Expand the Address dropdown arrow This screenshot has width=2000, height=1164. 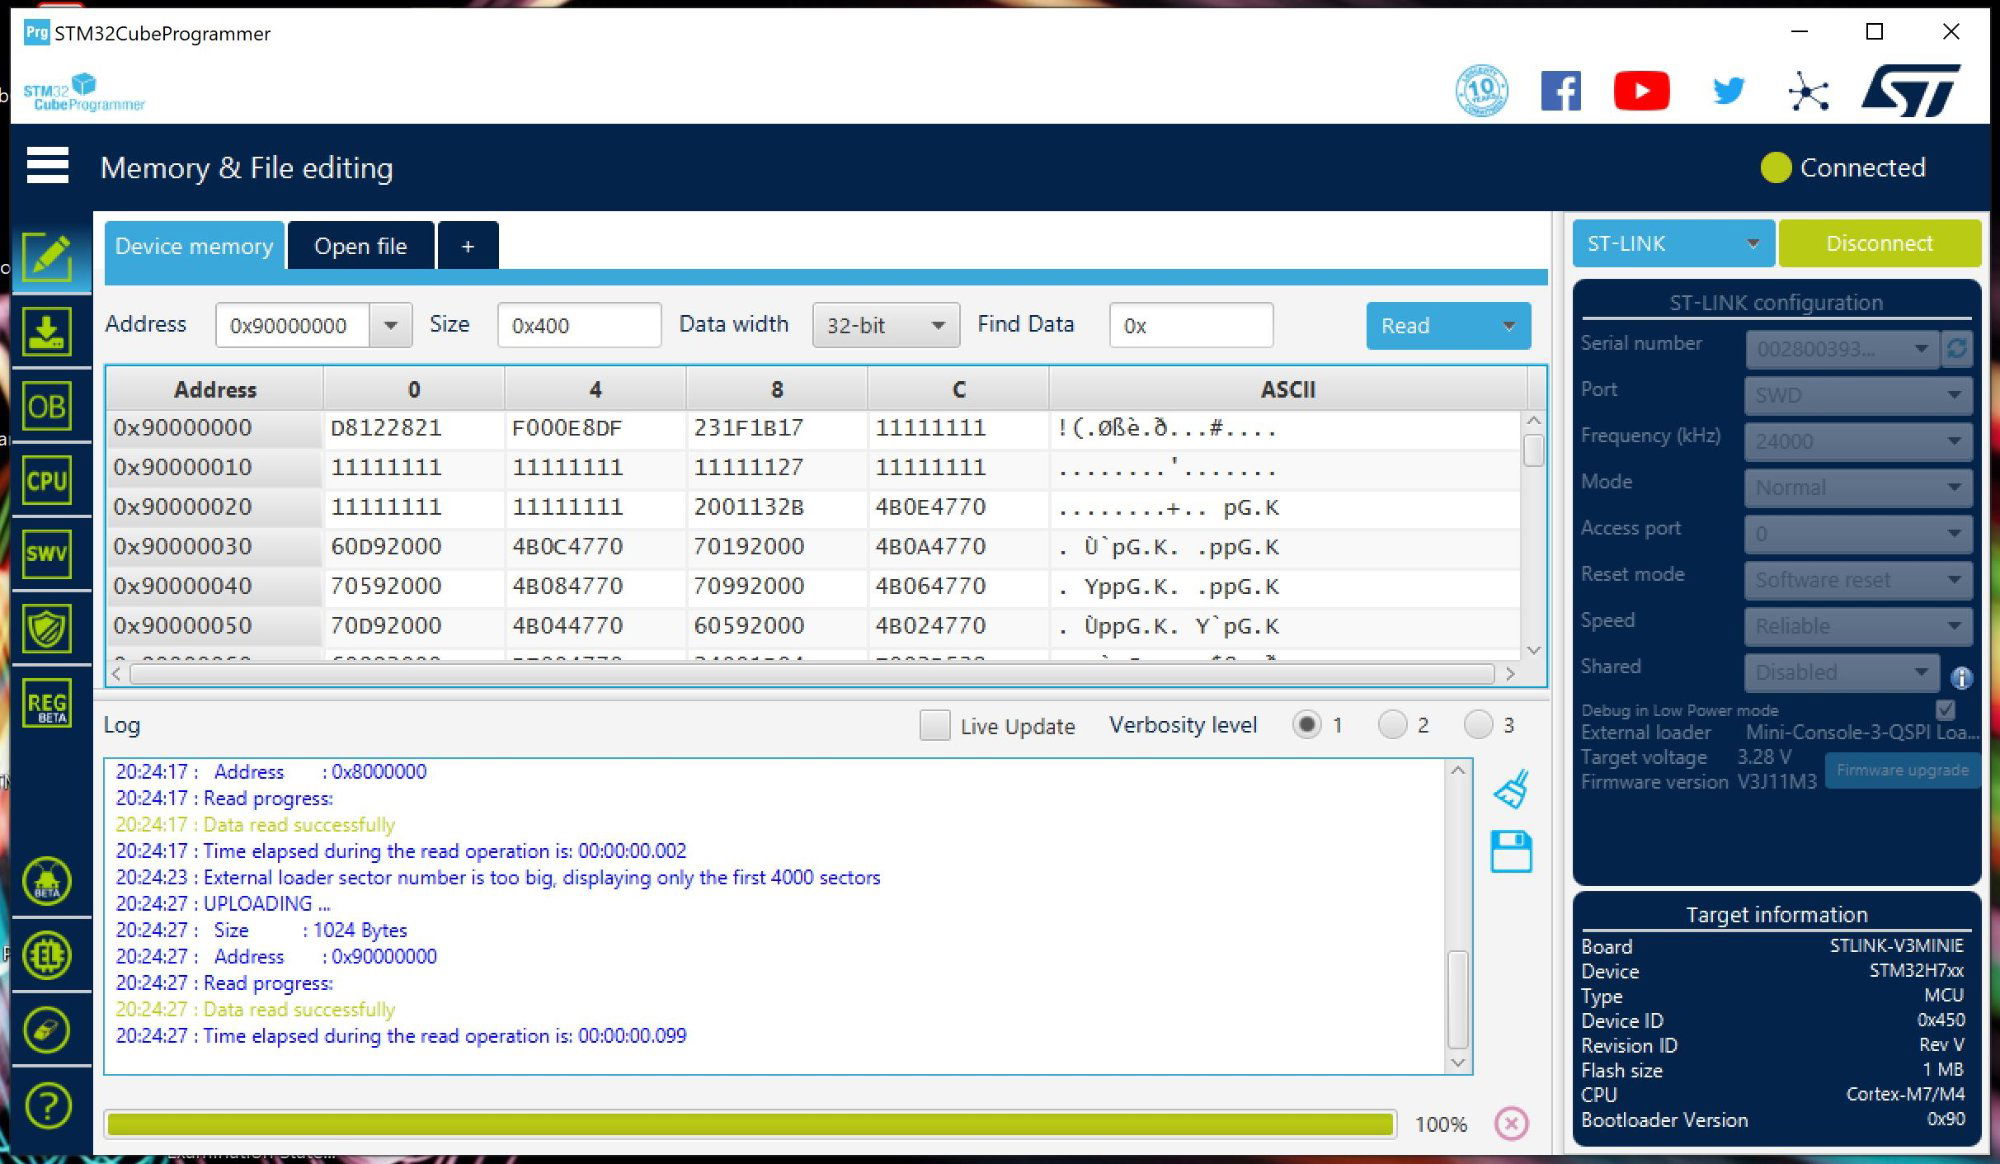(x=391, y=325)
